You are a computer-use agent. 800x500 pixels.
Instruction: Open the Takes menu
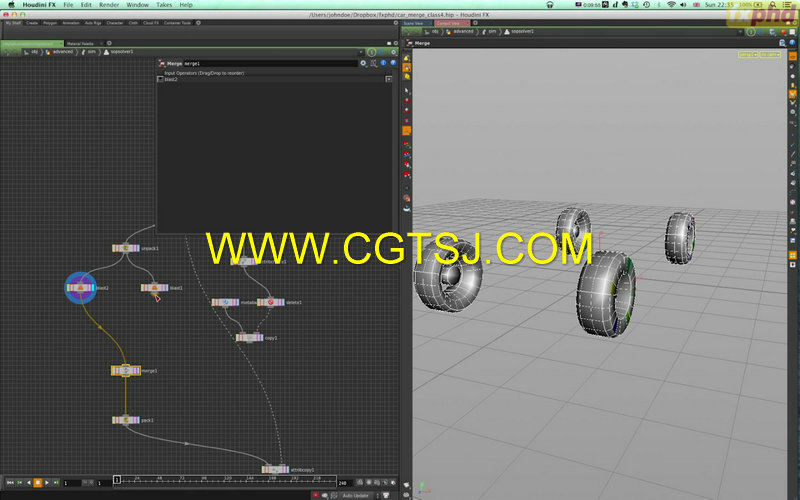point(164,5)
